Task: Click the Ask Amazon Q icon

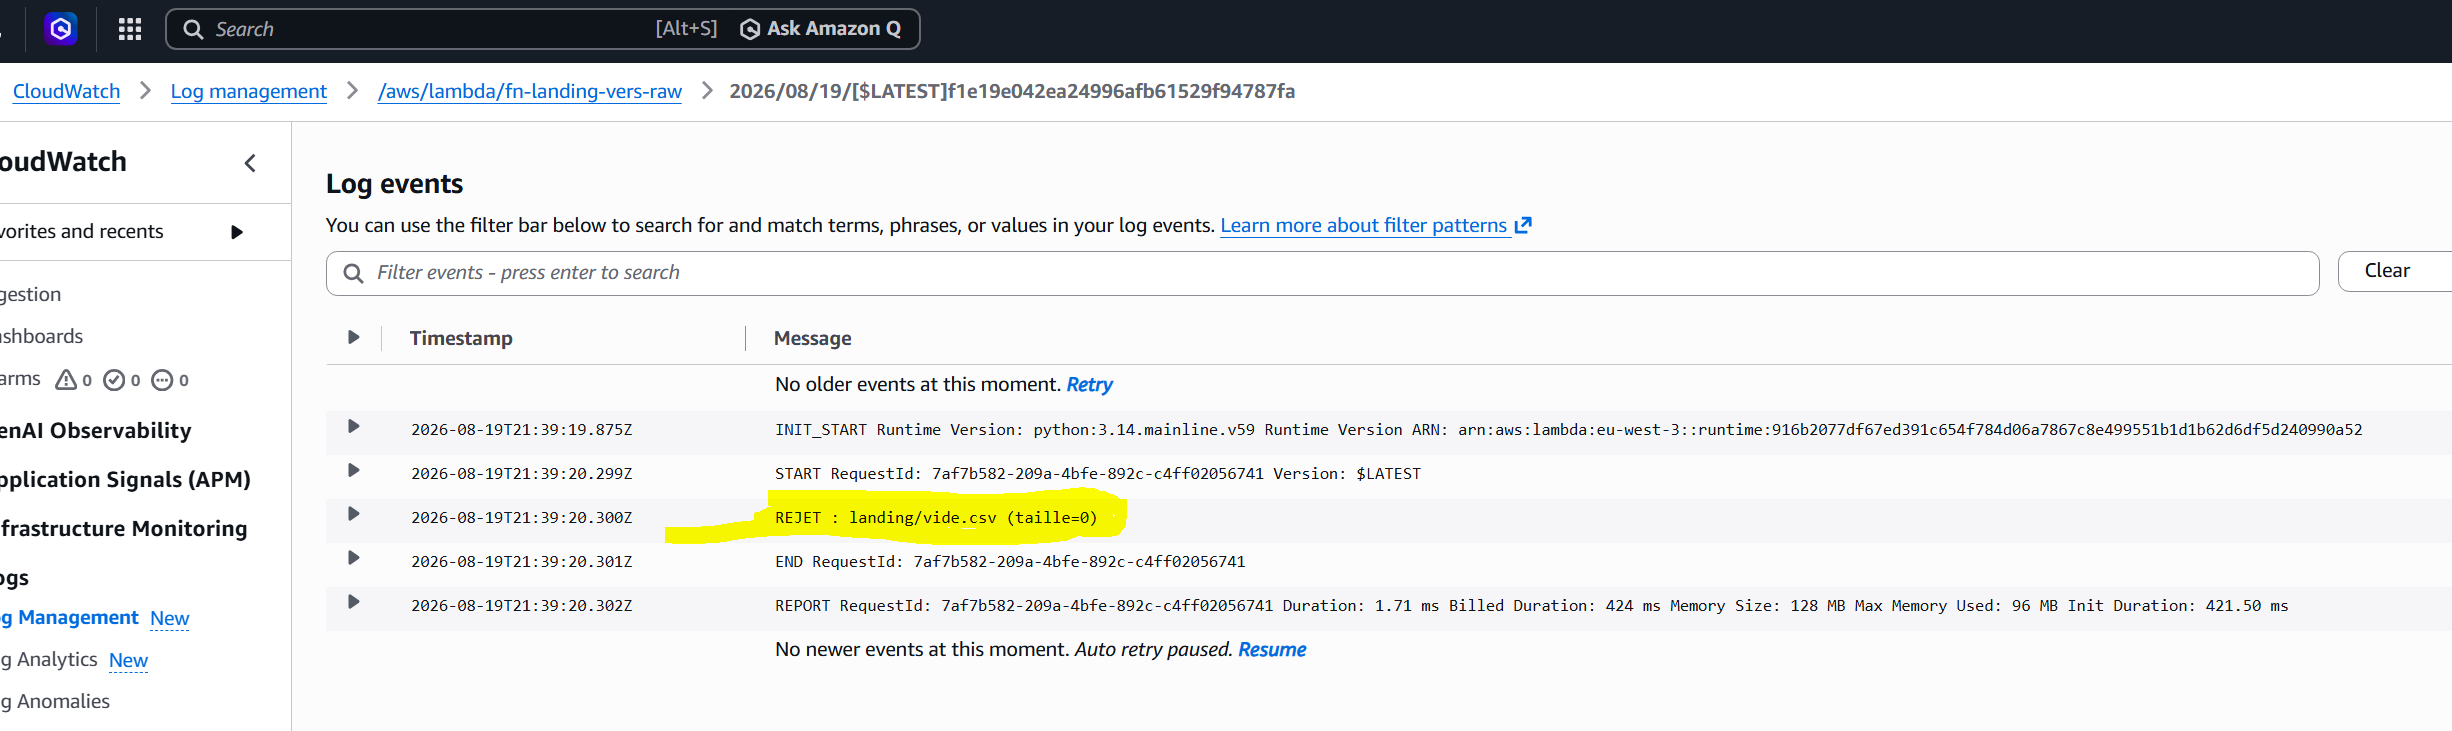Action: coord(750,29)
